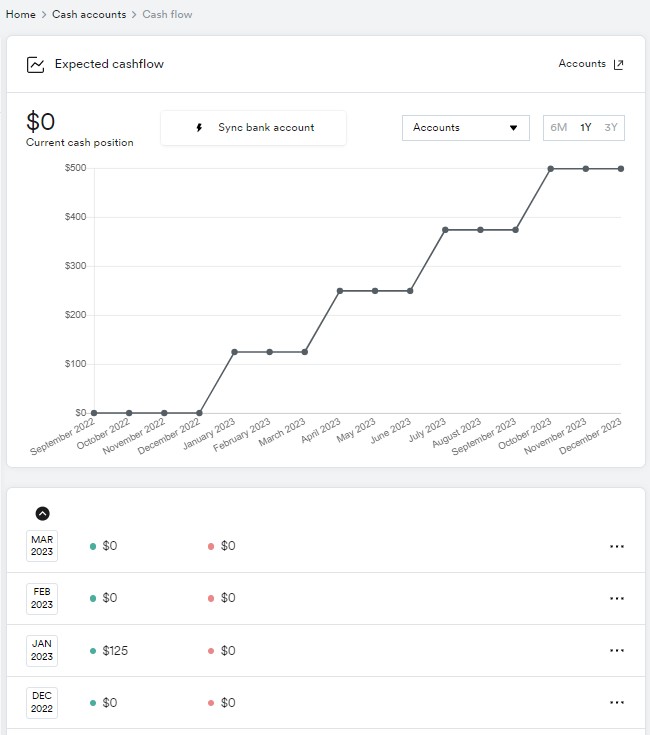
Task: Go to Cash accounts breadcrumb
Action: [x=89, y=15]
